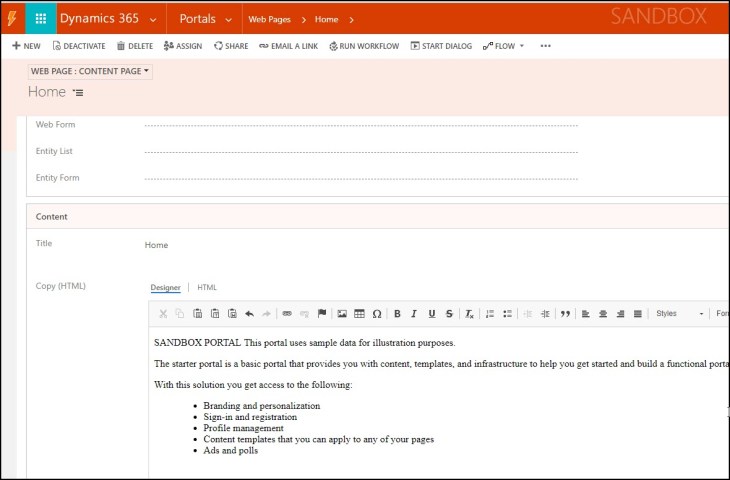Click the Unlink icon
Screen dimensions: 730x480
[x=304, y=314]
